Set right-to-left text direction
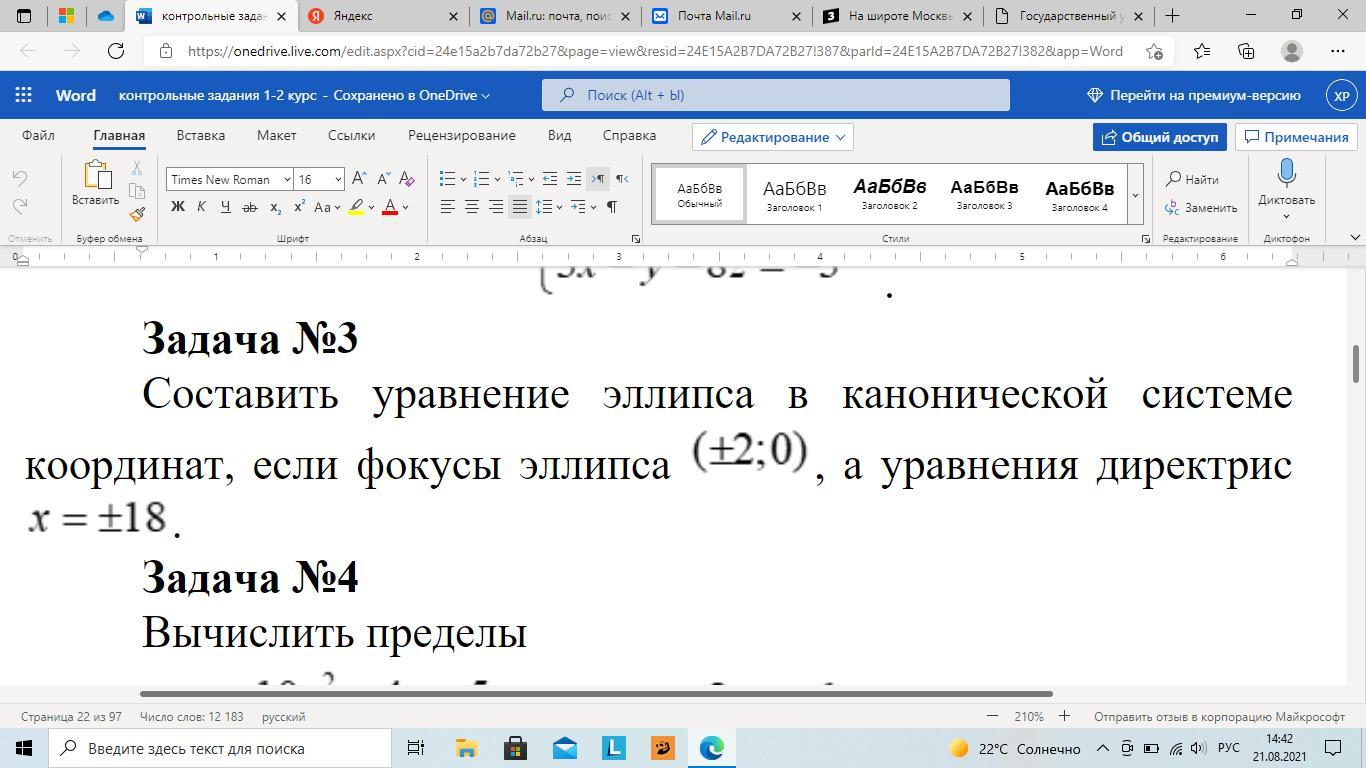This screenshot has width=1366, height=768. 621,179
